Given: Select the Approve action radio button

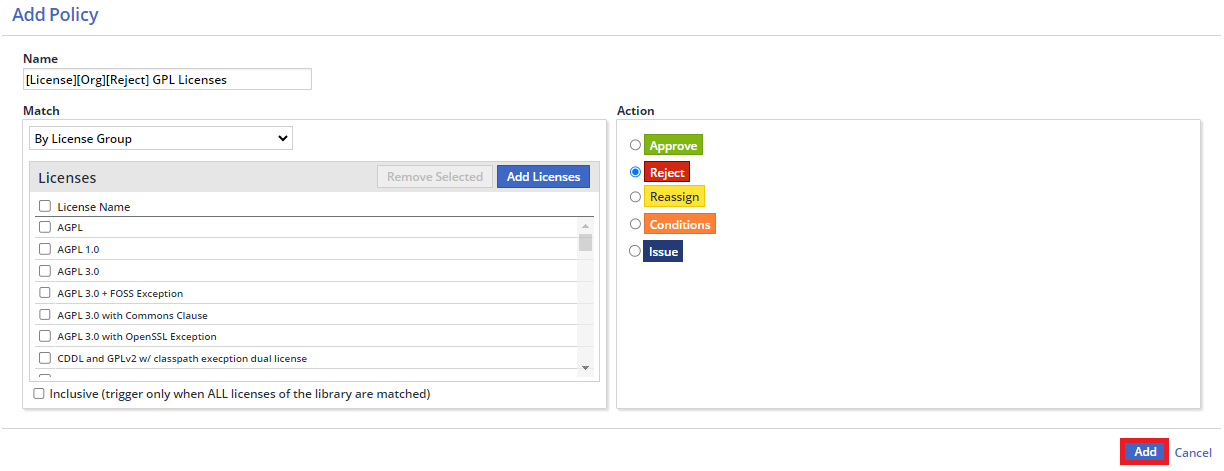Looking at the screenshot, I should pos(635,145).
